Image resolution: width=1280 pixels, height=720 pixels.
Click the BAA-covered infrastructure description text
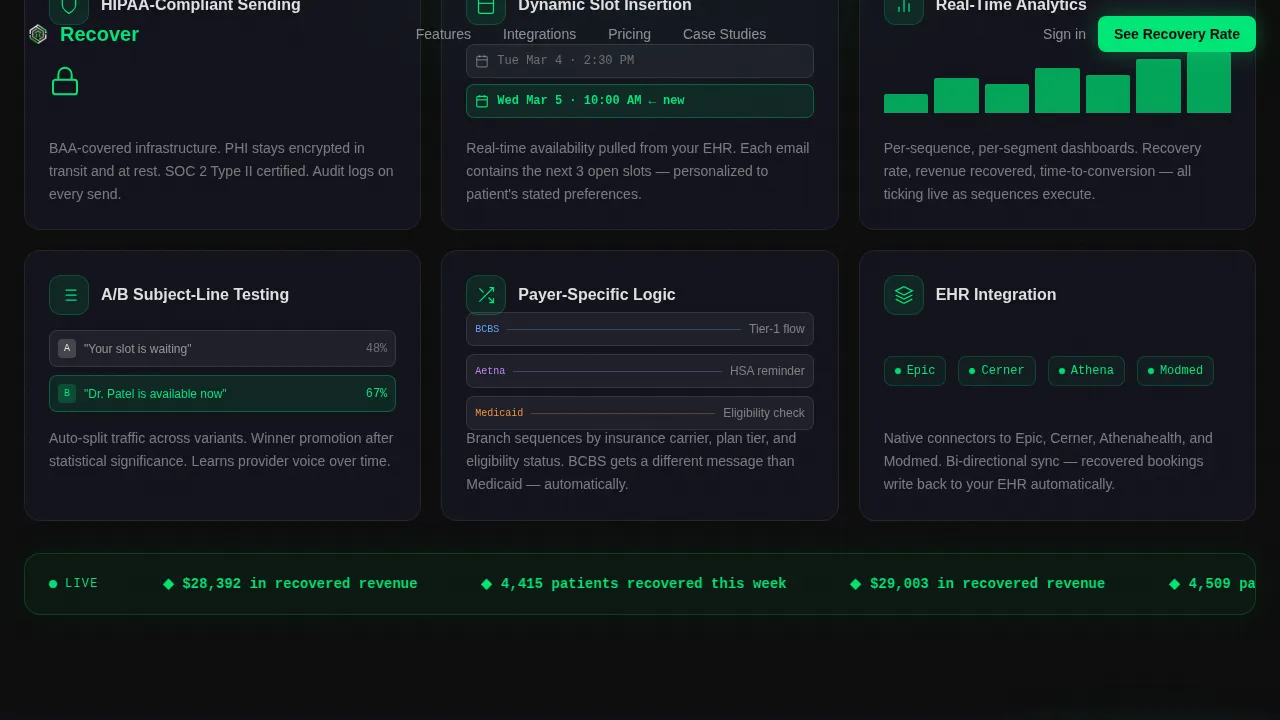(x=222, y=171)
